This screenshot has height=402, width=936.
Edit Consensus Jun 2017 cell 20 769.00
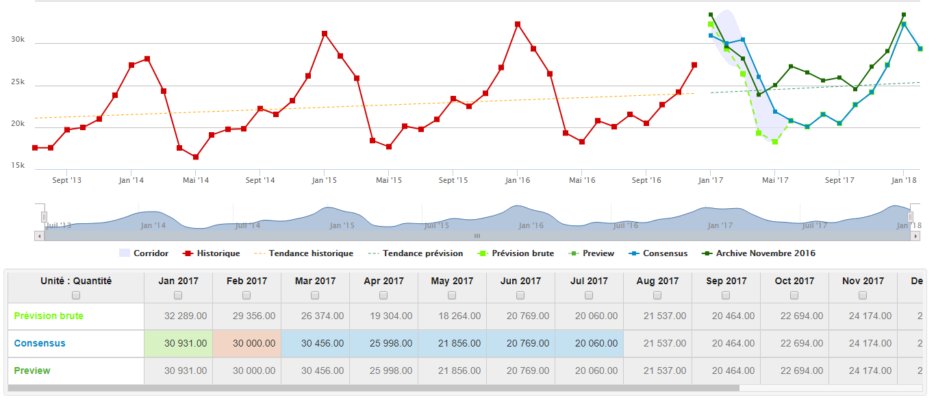pos(521,343)
